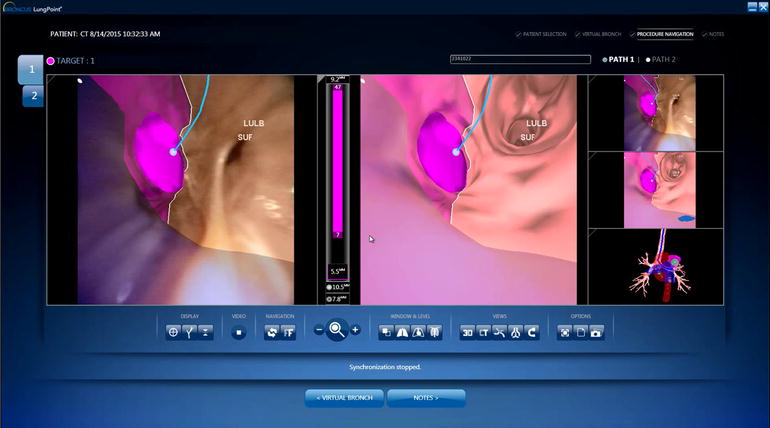Click the Virtual Bronch back button
The width and height of the screenshot is (770, 428).
[x=344, y=398]
